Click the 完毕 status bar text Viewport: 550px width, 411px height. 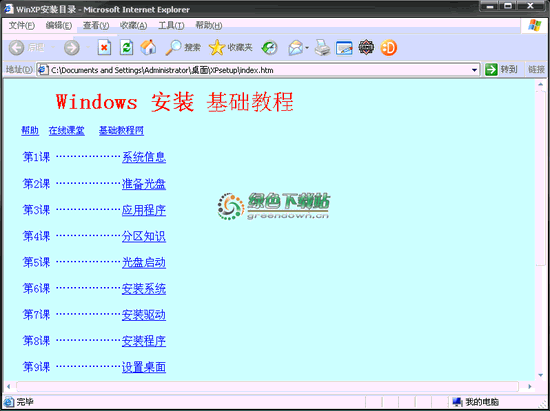25,402
